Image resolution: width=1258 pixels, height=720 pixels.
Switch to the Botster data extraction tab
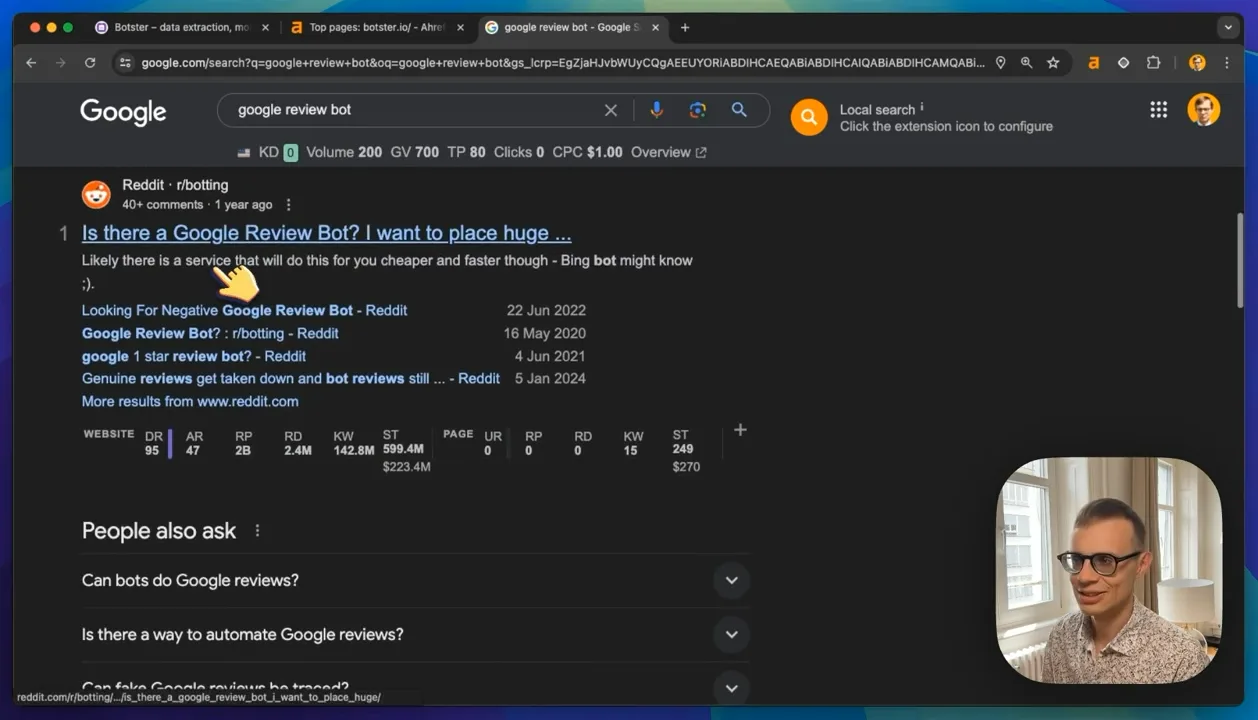coord(180,27)
